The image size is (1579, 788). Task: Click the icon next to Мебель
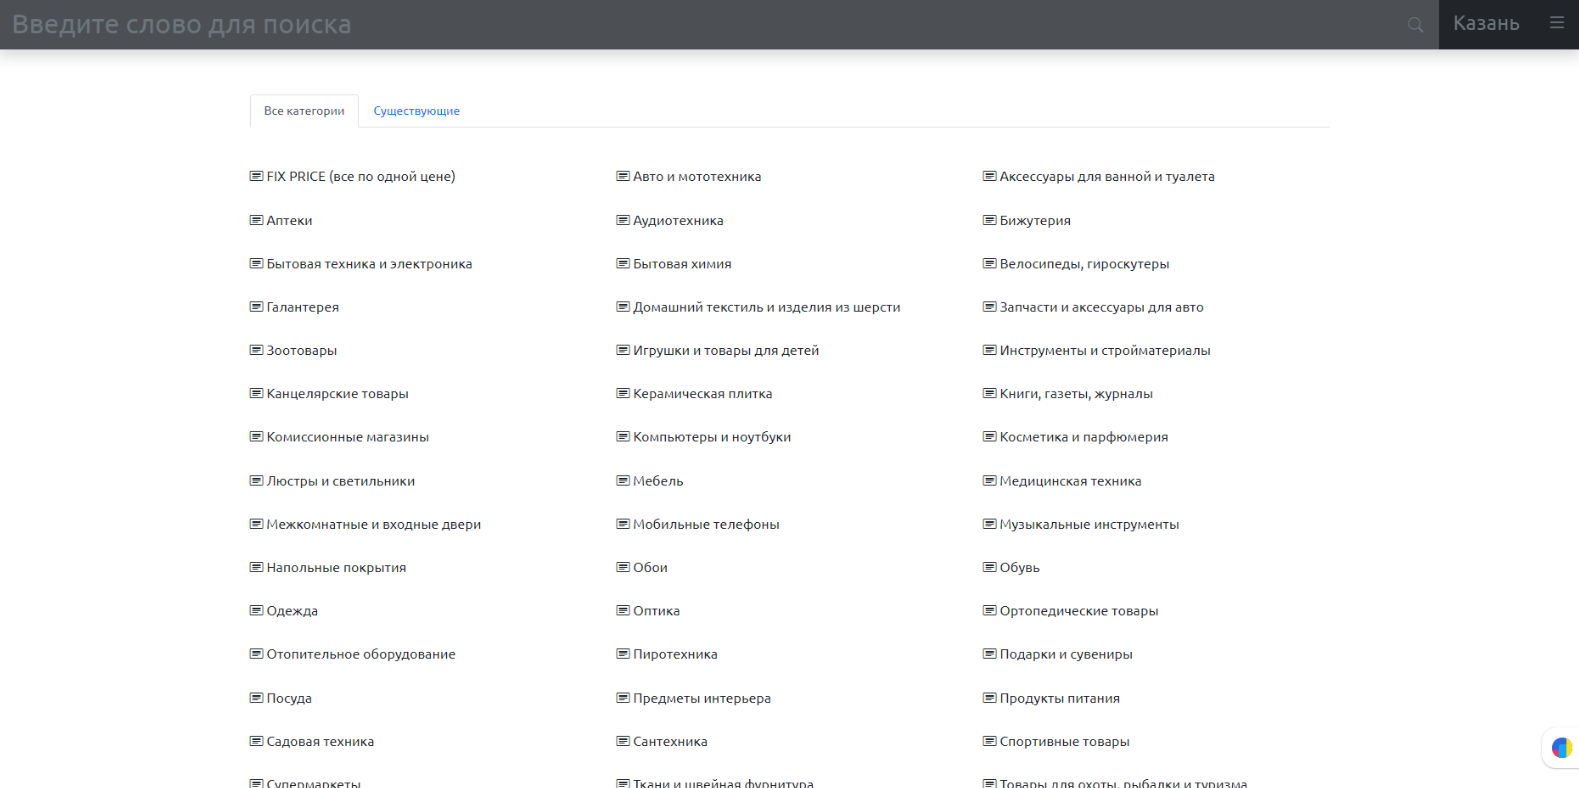click(623, 481)
